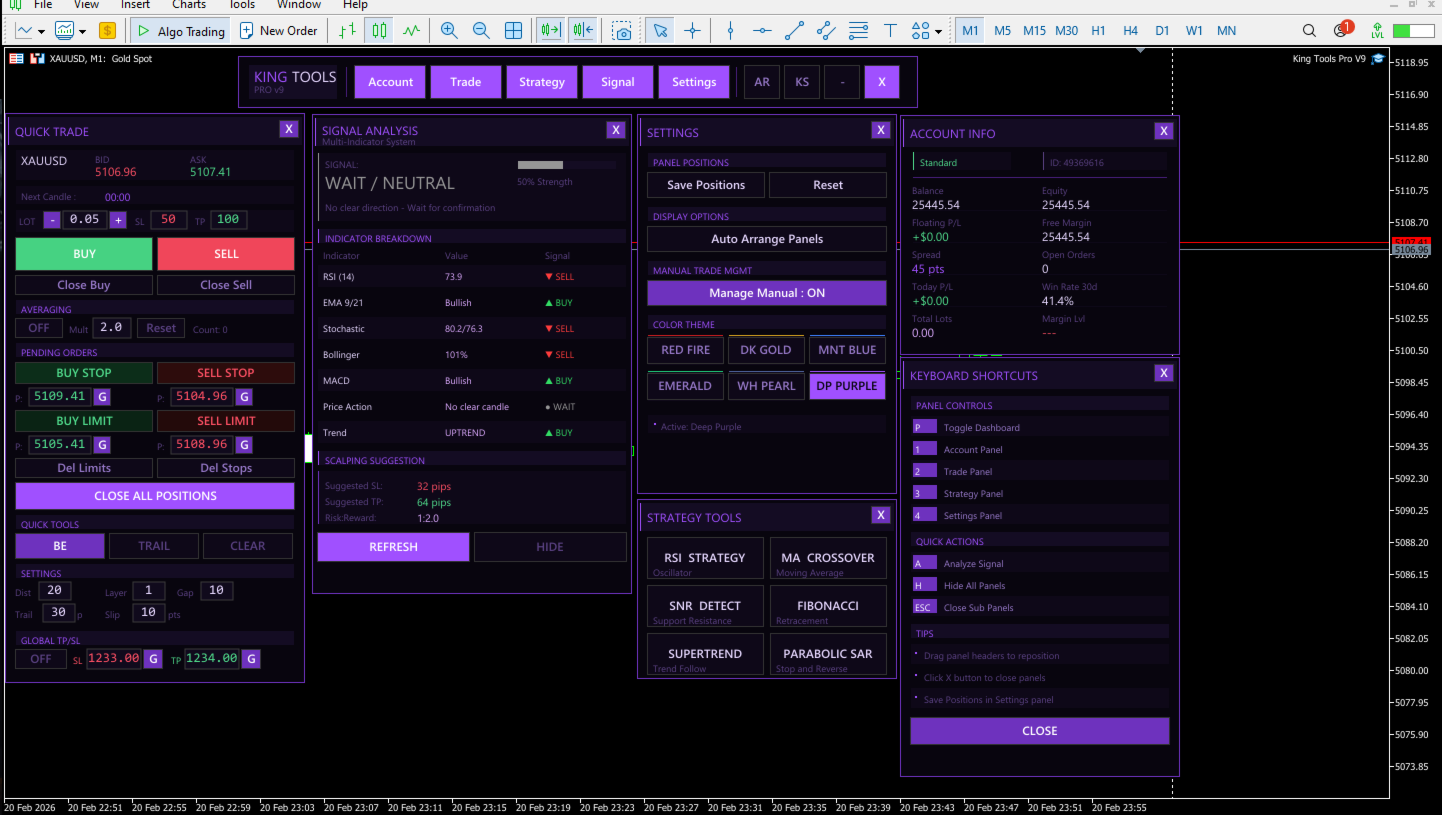Click the green BUY button
This screenshot has width=1442, height=815.
tap(84, 254)
